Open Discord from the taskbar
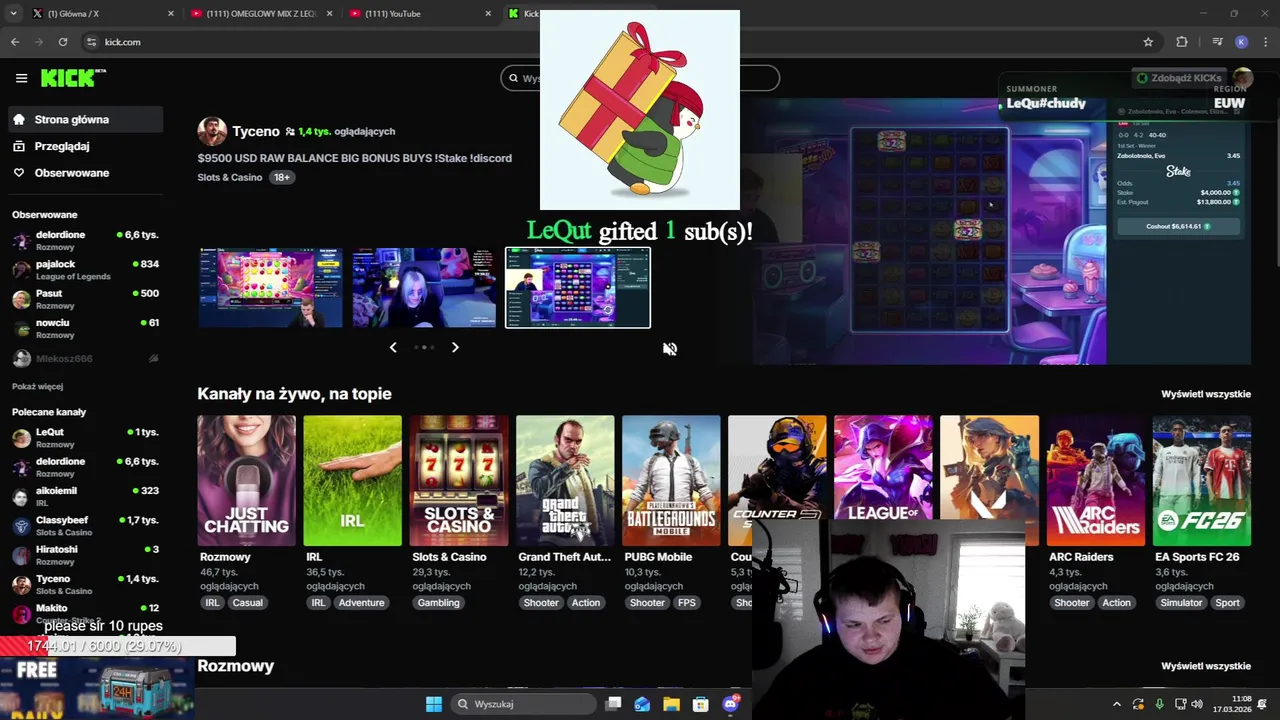Viewport: 1280px width, 720px height. (731, 704)
